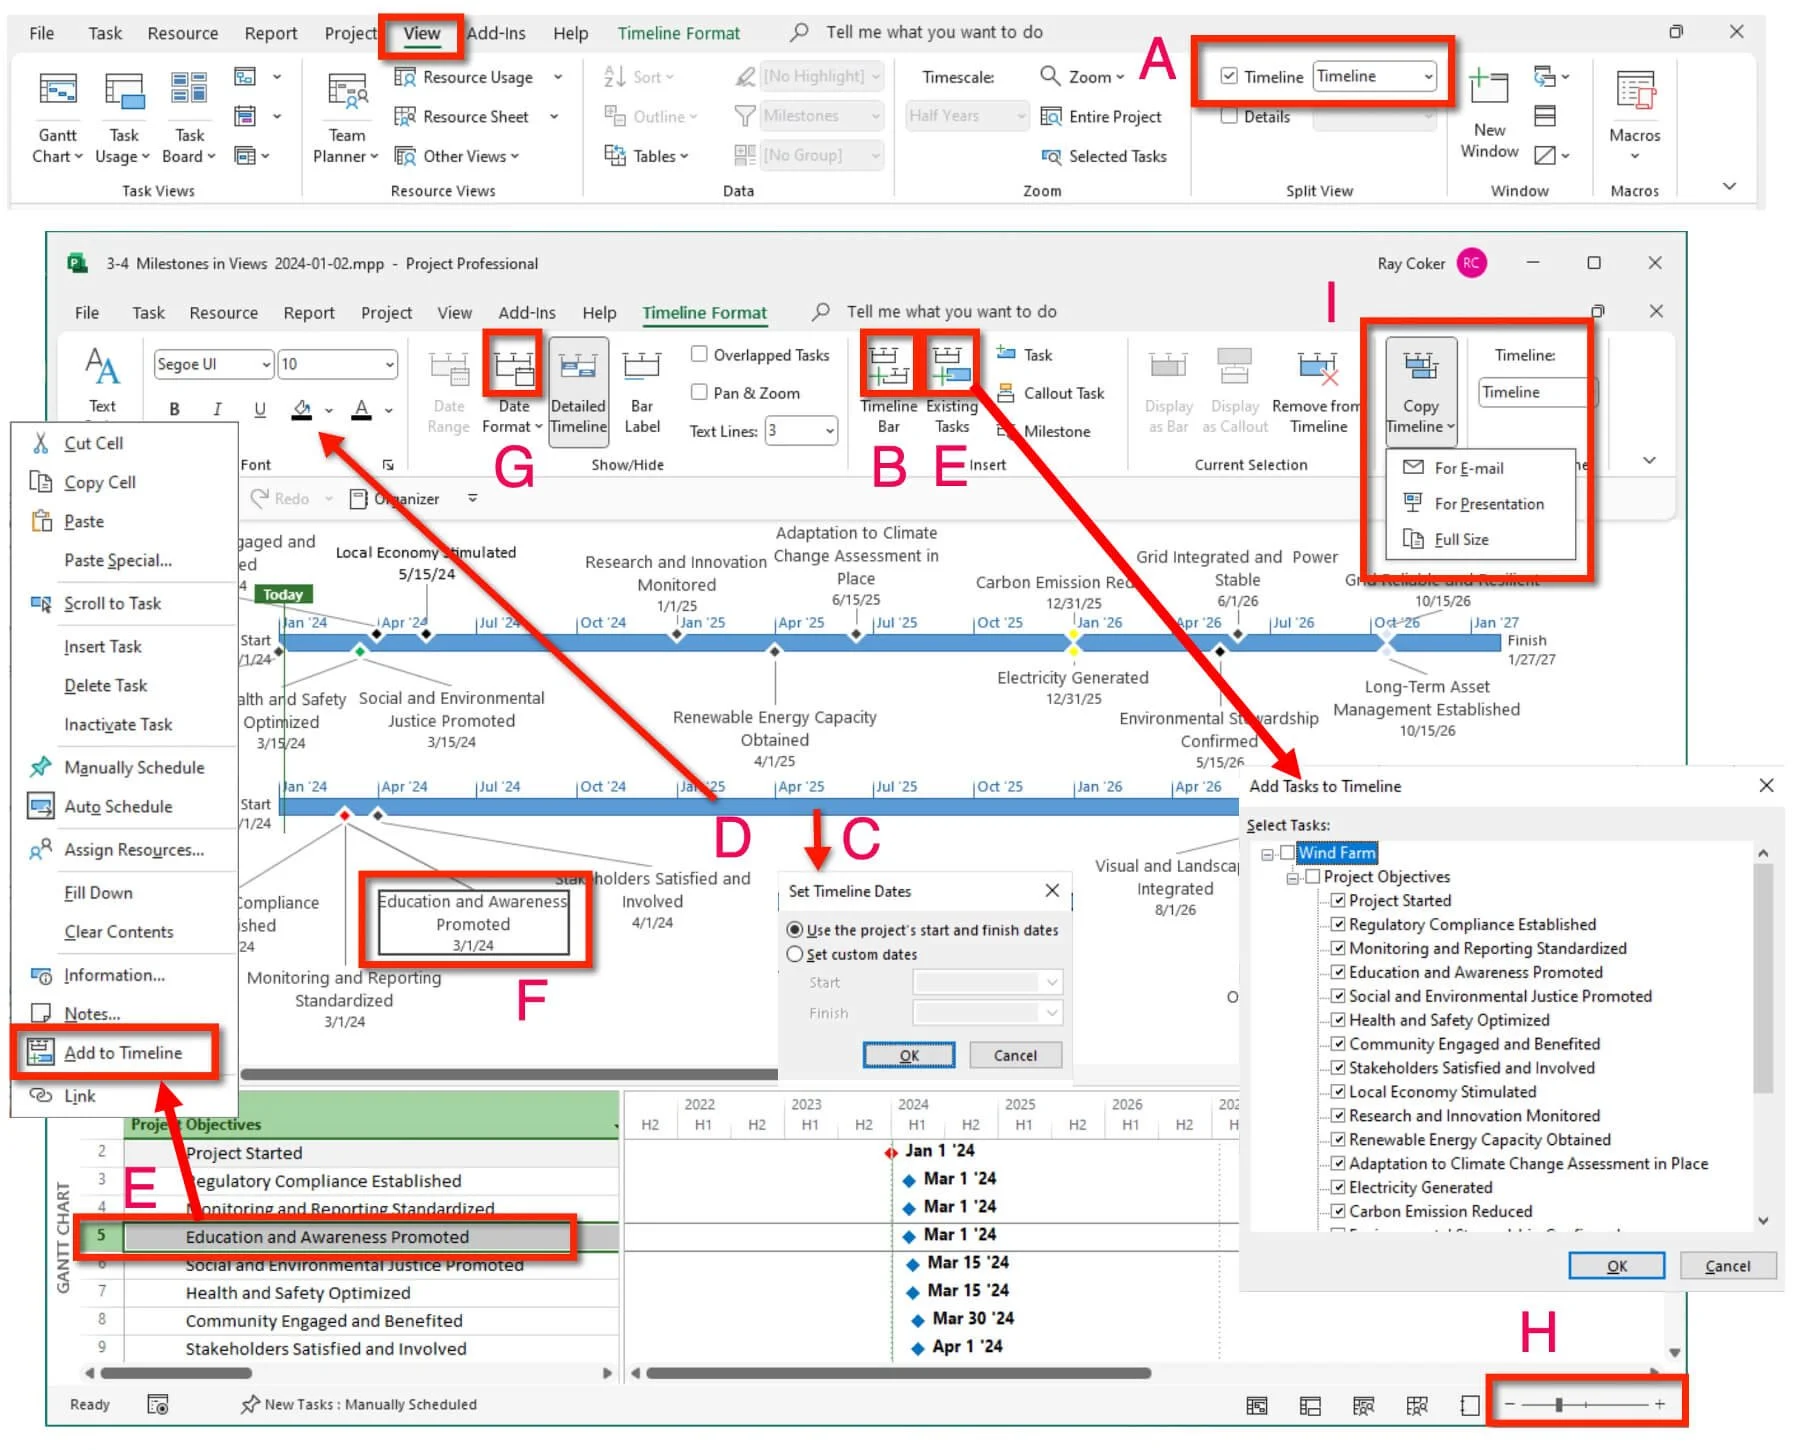
Task: Choose Copy Cell from context menu
Action: pyautogui.click(x=100, y=482)
